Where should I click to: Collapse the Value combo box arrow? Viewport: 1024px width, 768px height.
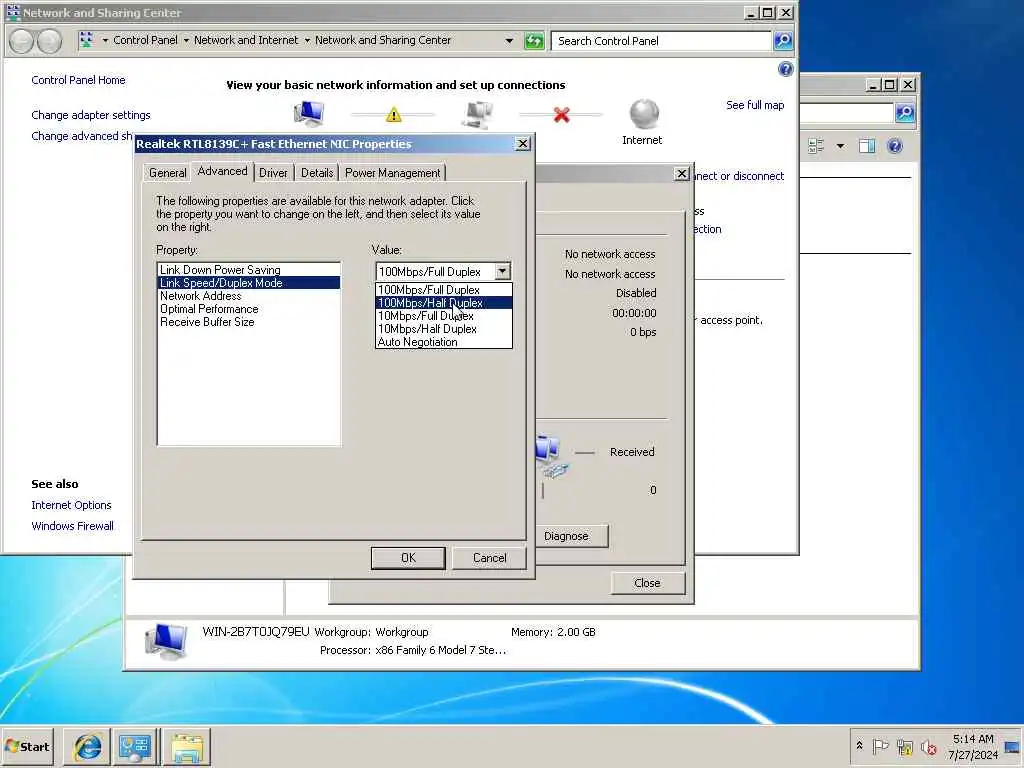502,272
